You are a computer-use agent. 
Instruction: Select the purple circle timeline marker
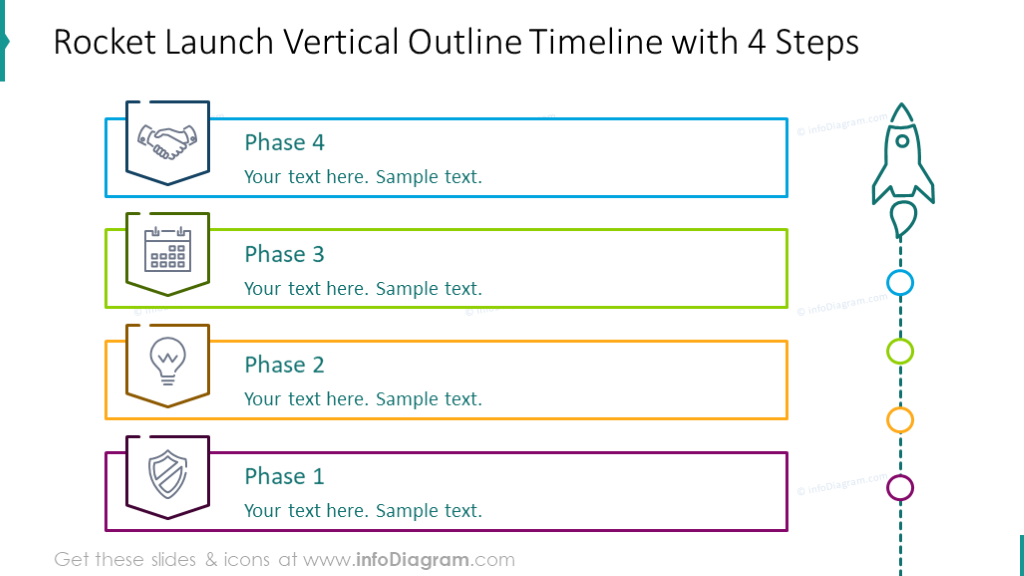(900, 488)
